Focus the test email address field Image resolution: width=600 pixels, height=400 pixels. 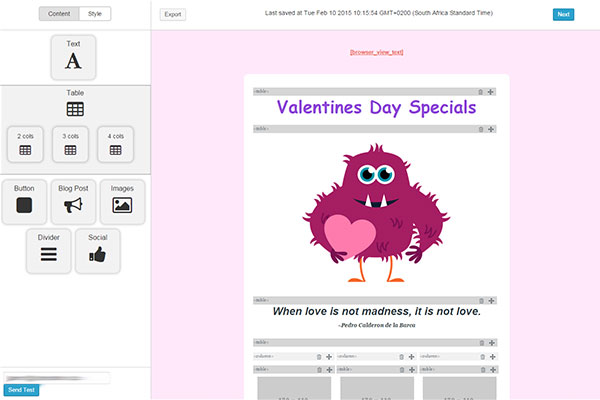pos(57,378)
